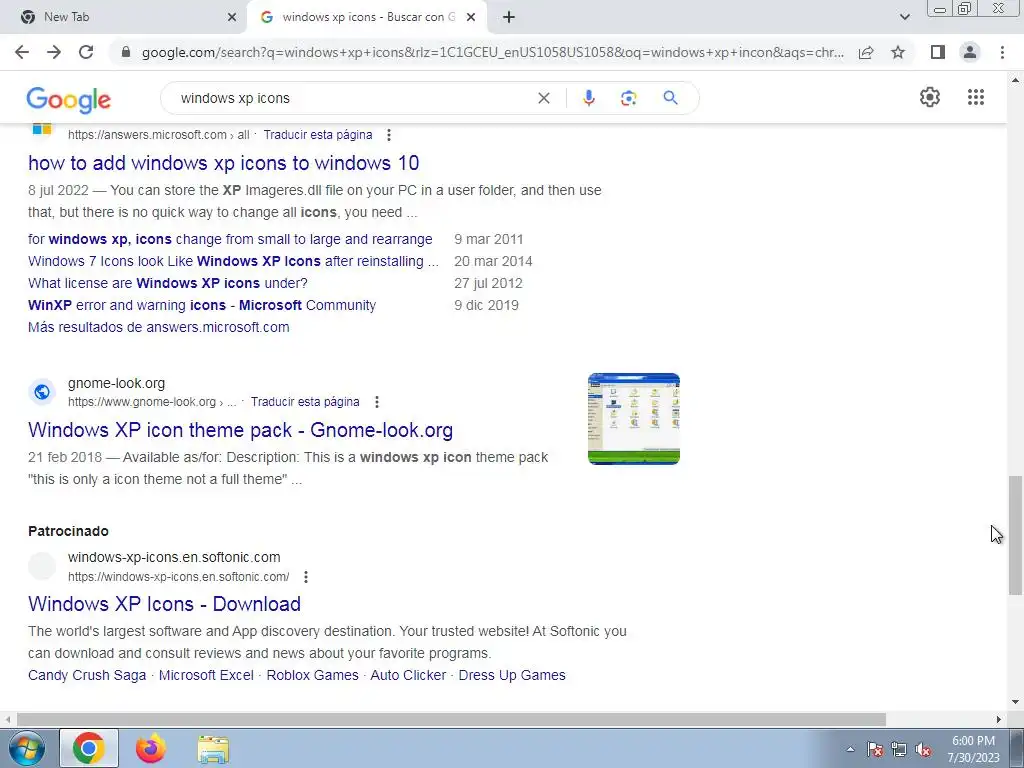Open the Windows Start button

point(27,748)
